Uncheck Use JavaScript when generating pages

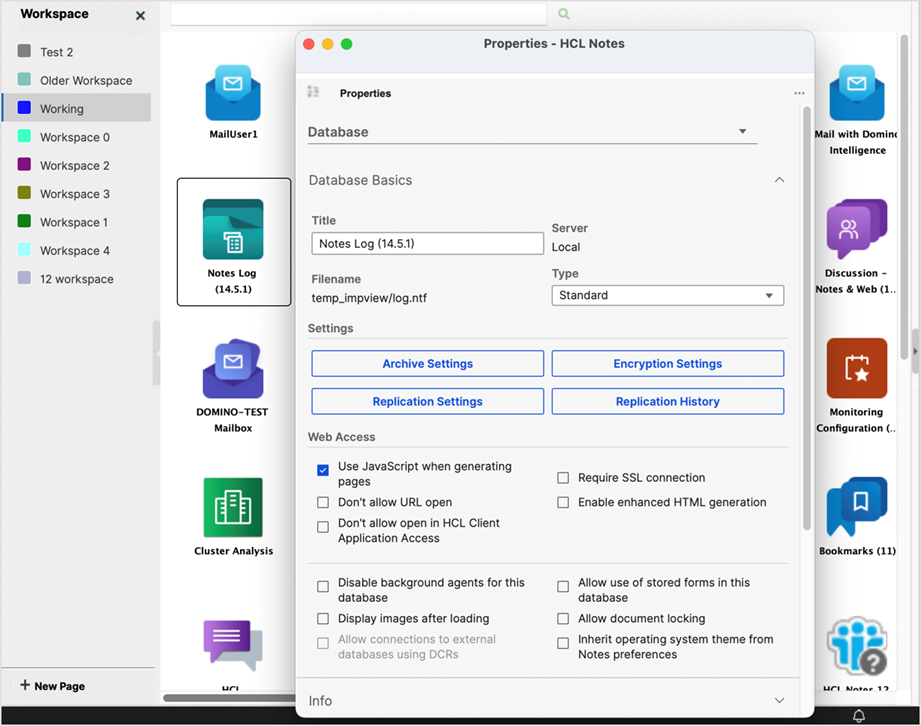point(322,469)
